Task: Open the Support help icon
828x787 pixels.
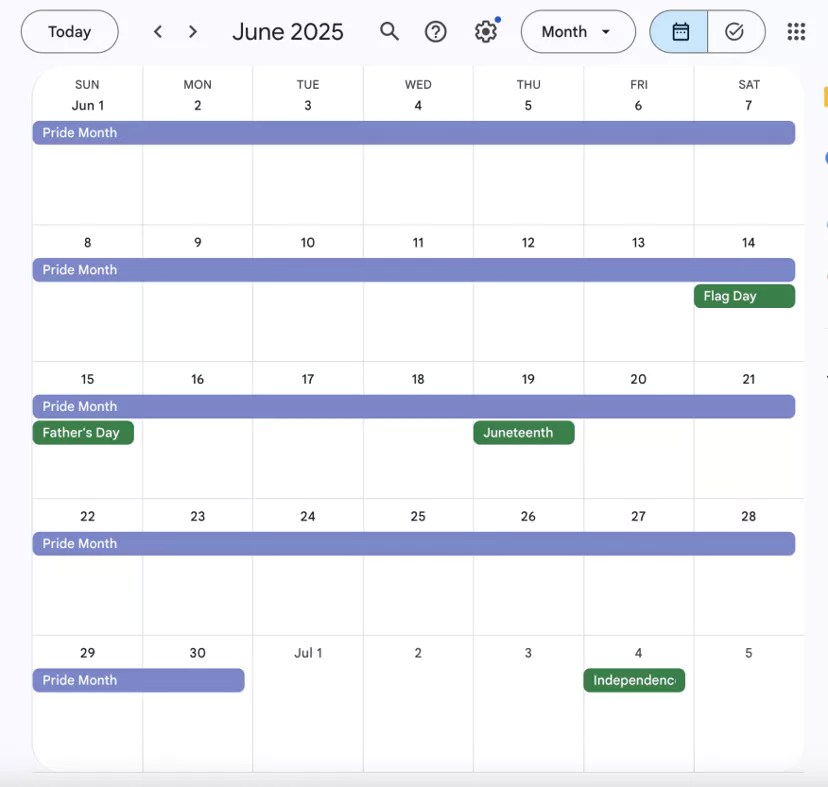Action: tap(435, 32)
